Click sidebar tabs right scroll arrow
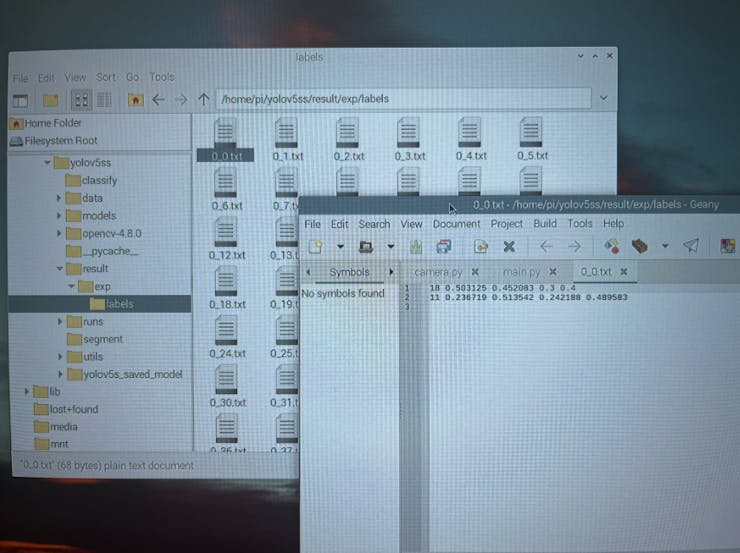The image size is (740, 553). 391,272
